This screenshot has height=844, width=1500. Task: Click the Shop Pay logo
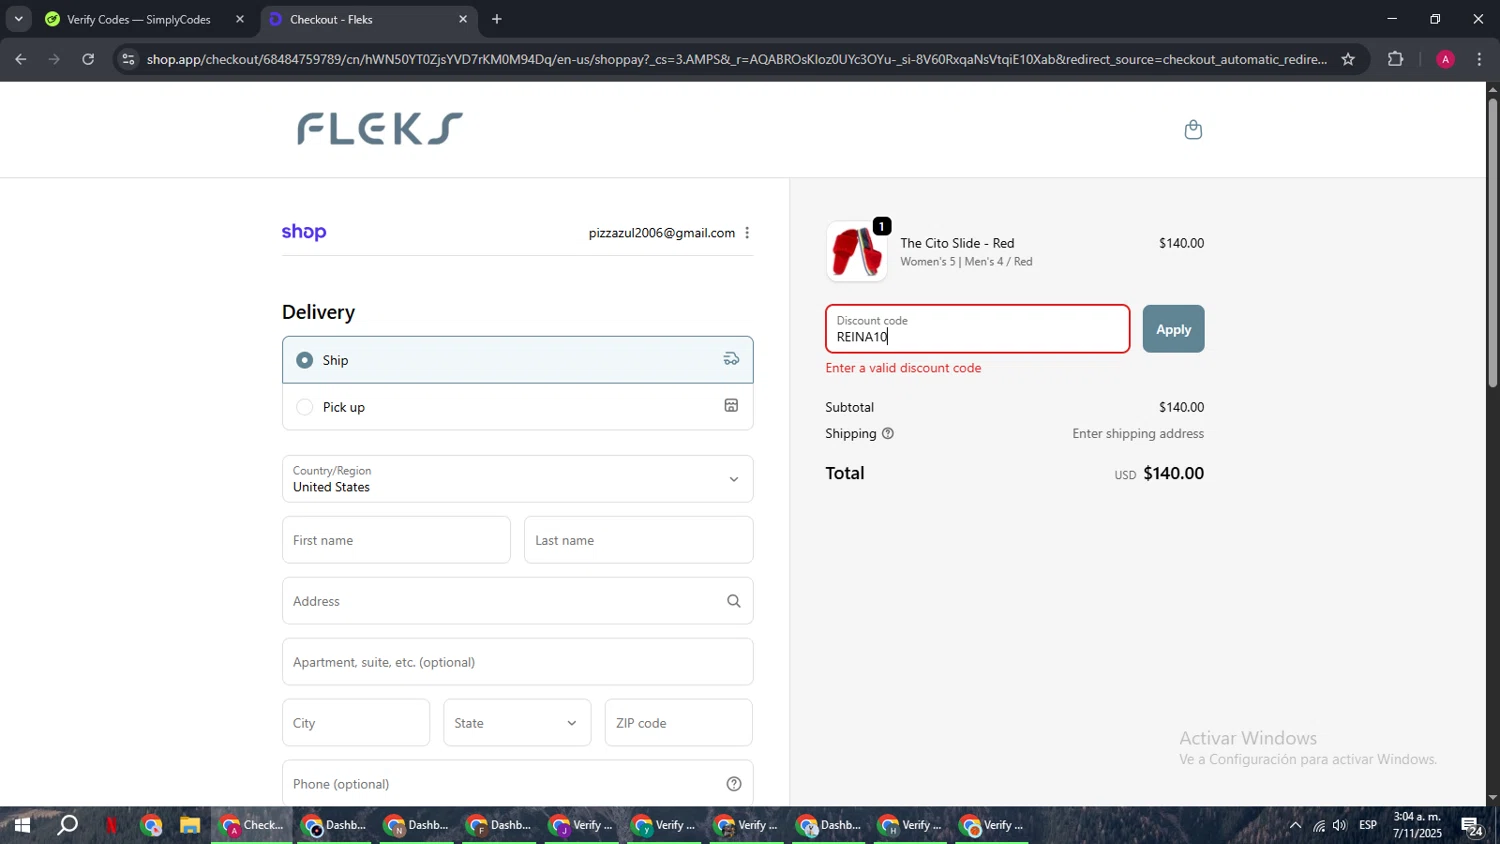pos(304,232)
